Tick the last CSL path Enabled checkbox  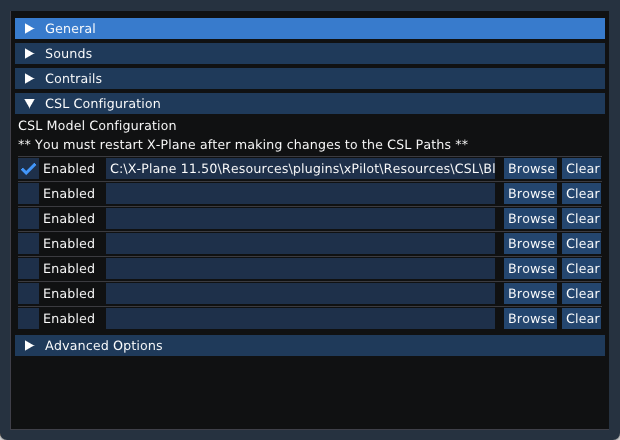[28, 319]
